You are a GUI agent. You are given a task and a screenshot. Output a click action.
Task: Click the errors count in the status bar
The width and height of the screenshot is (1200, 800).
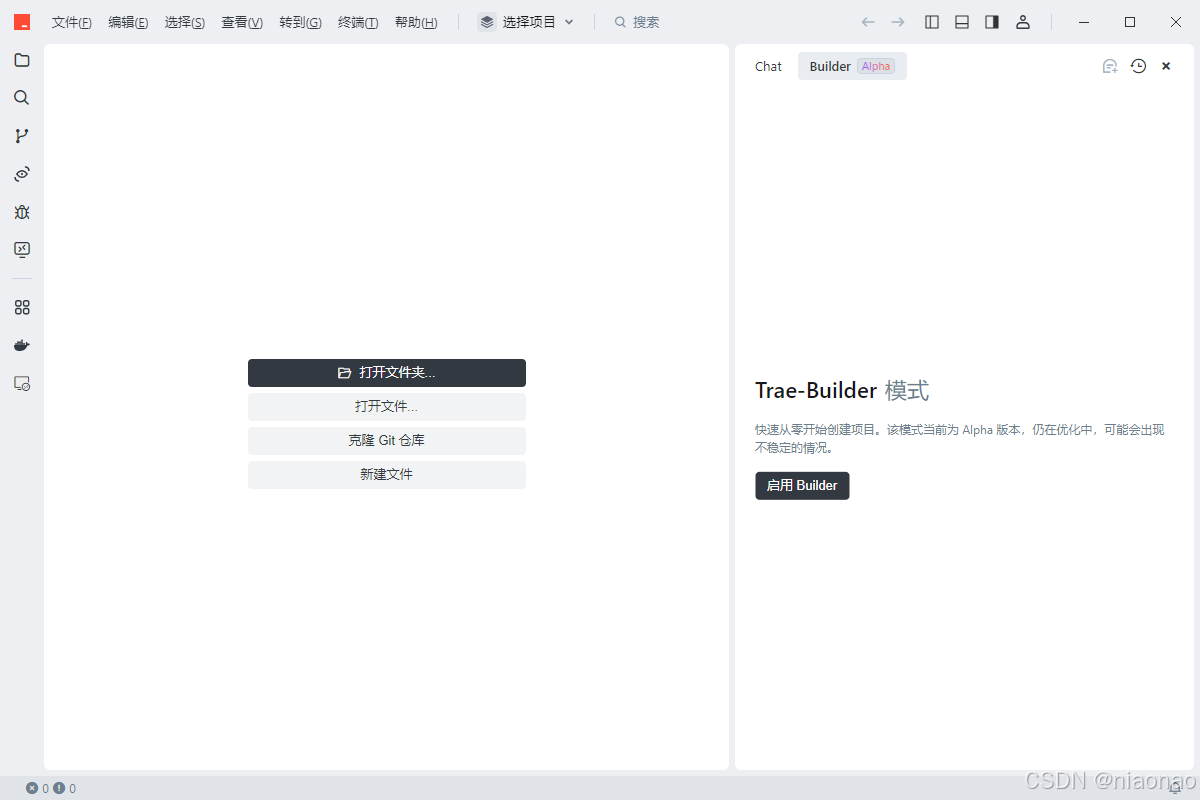38,788
